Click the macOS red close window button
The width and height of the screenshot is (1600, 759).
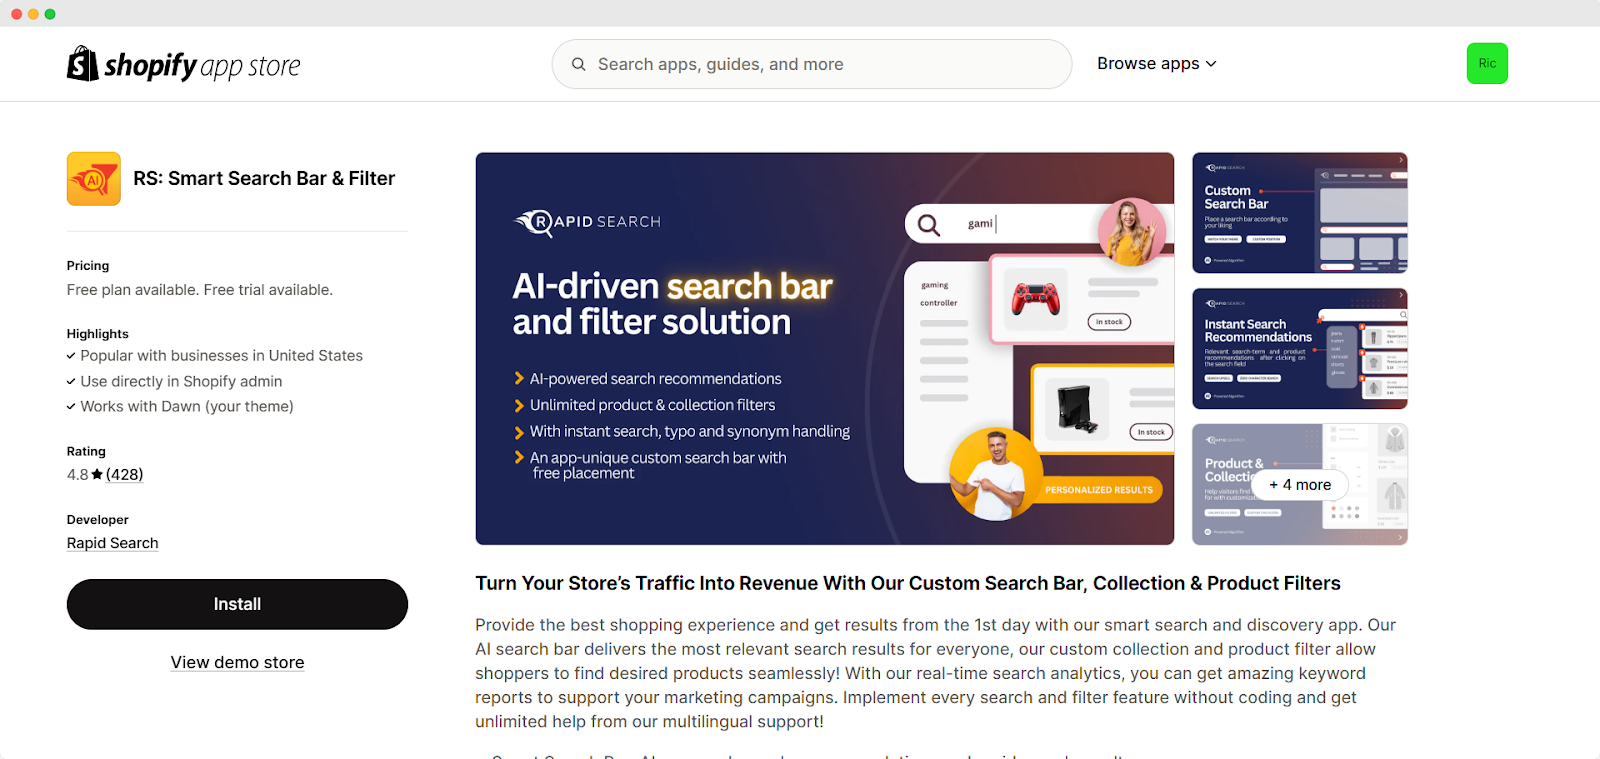[x=16, y=14]
